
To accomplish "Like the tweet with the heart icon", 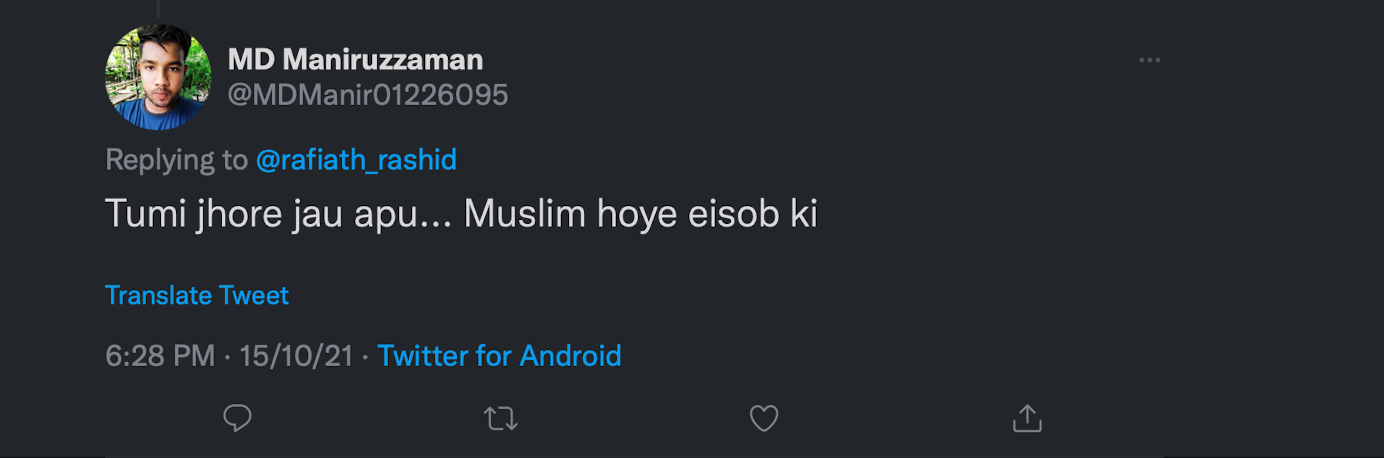I will coord(764,418).
